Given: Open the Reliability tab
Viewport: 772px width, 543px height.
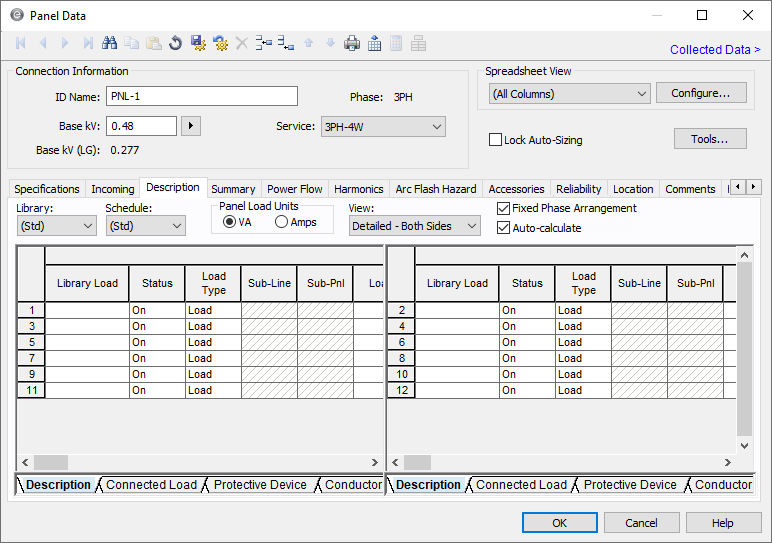Looking at the screenshot, I should click(x=579, y=189).
